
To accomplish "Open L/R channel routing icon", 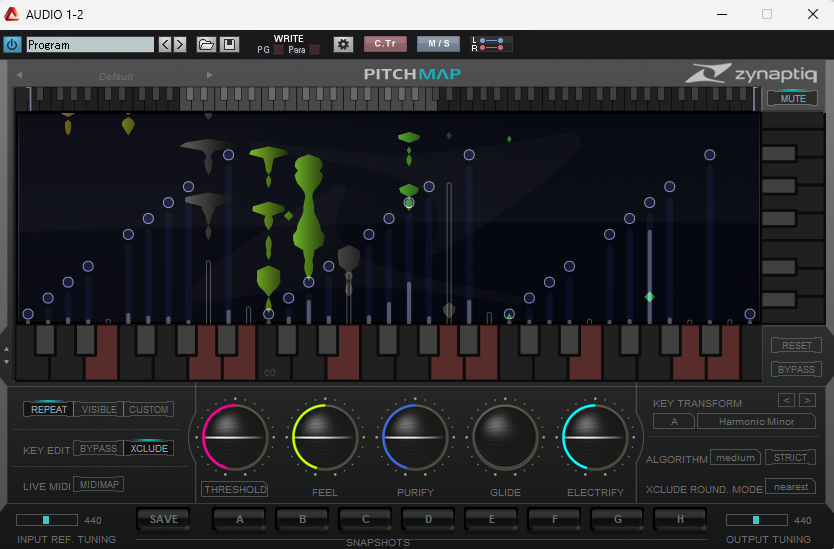I will (x=491, y=44).
